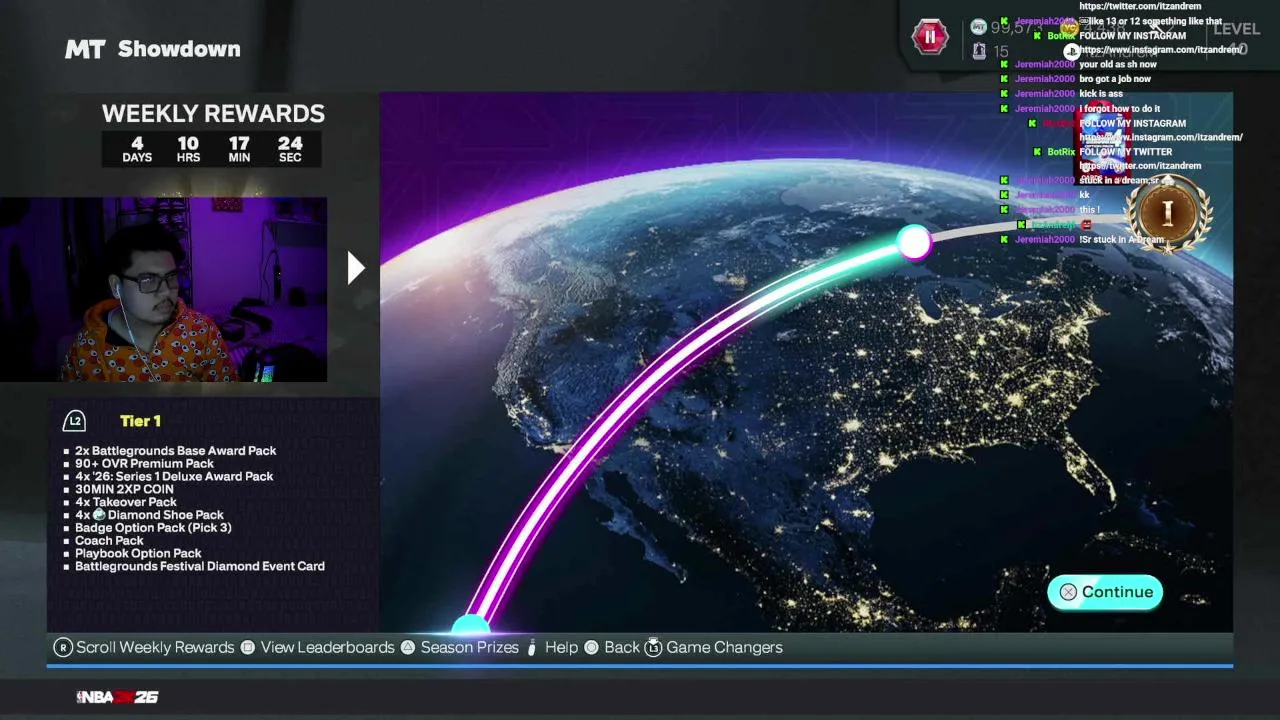
Task: Click 'Badge Option Pack (Pick 3)' reward
Action: tap(153, 528)
